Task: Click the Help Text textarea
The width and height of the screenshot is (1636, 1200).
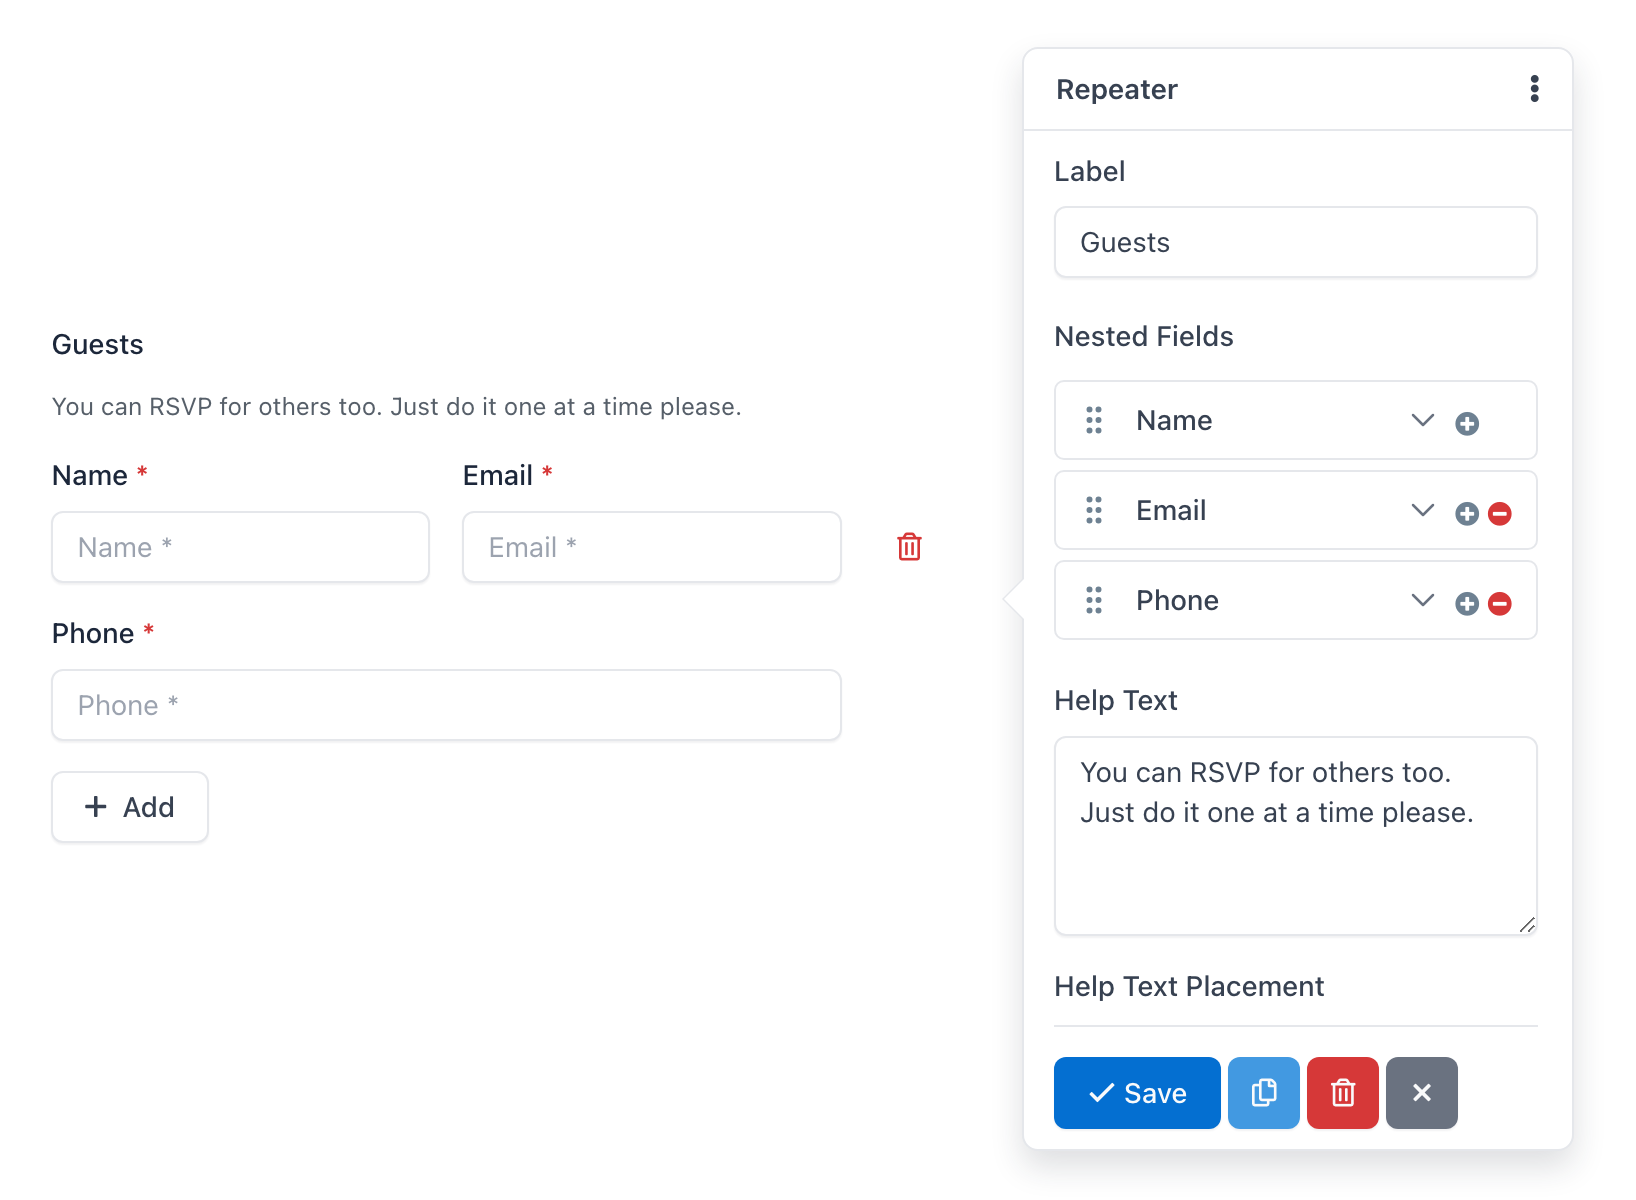Action: (x=1296, y=836)
